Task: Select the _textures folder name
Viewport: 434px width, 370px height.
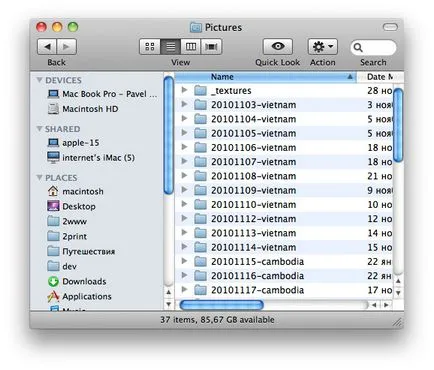Action: pos(231,90)
